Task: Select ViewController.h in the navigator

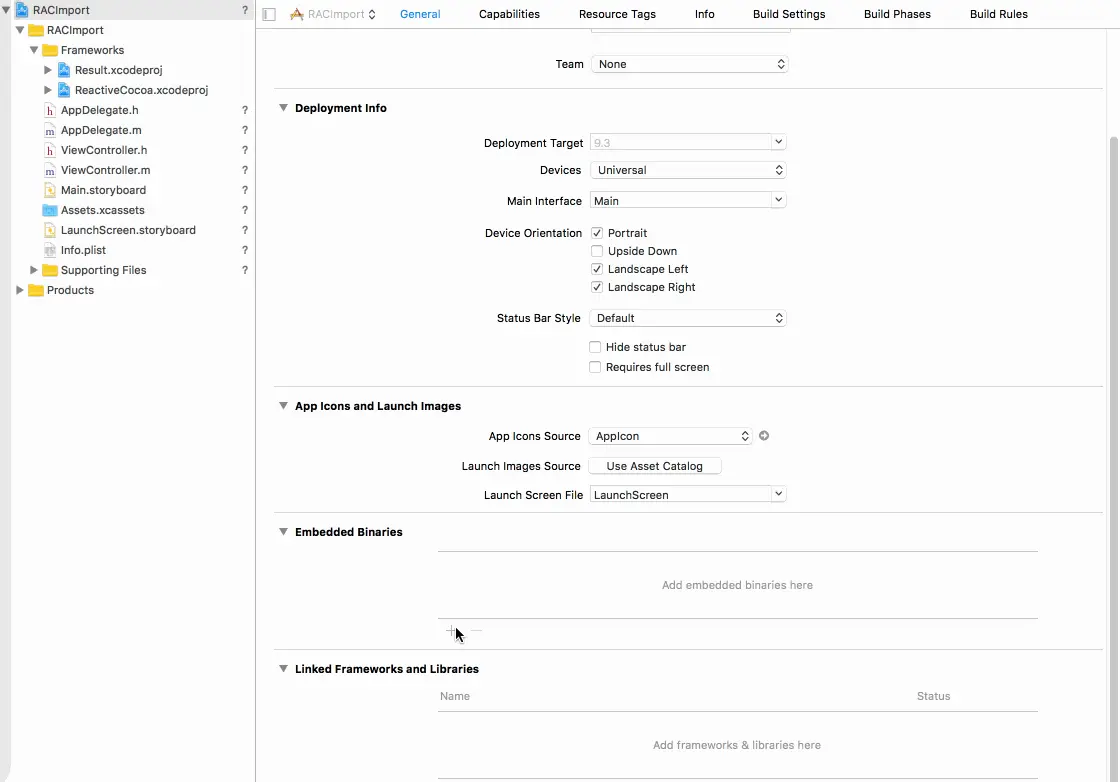Action: tap(104, 150)
